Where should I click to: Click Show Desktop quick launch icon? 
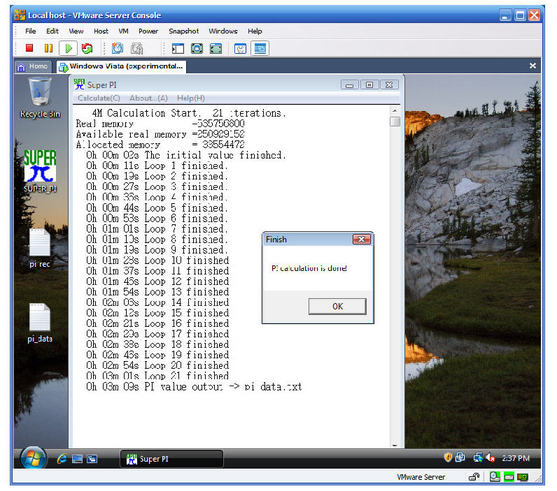pyautogui.click(x=77, y=459)
